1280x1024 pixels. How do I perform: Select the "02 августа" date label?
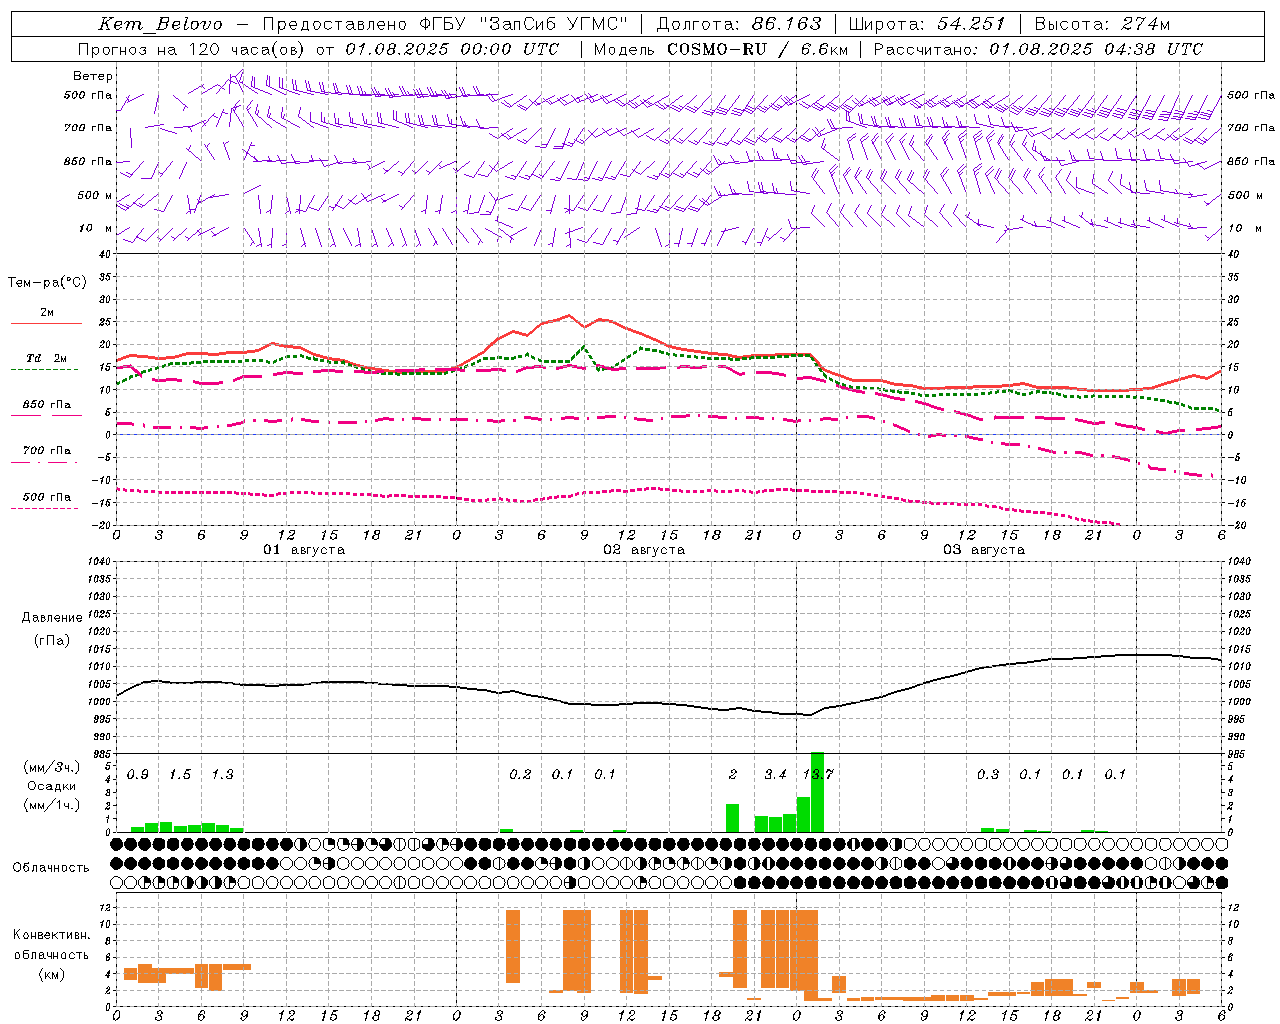pos(644,550)
